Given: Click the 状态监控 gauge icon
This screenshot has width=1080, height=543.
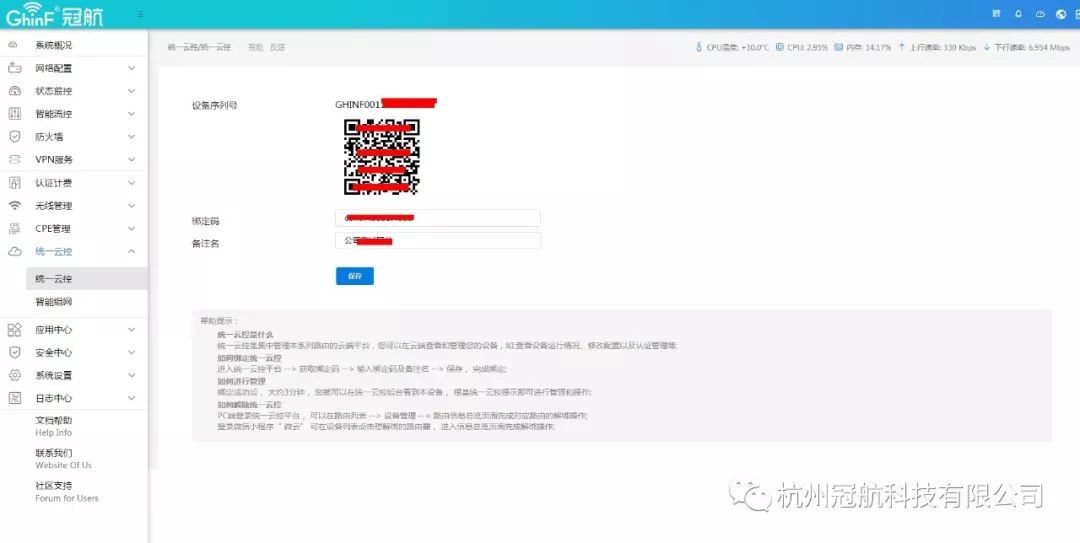Looking at the screenshot, I should (14, 91).
